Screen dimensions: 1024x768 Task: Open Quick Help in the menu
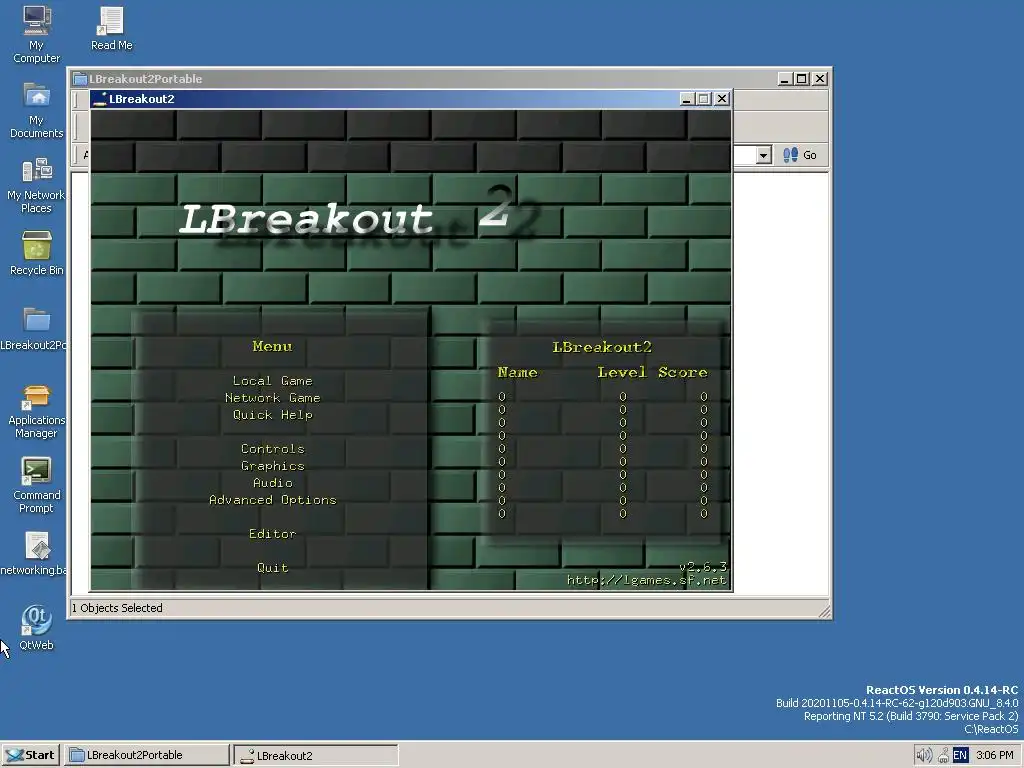point(272,415)
